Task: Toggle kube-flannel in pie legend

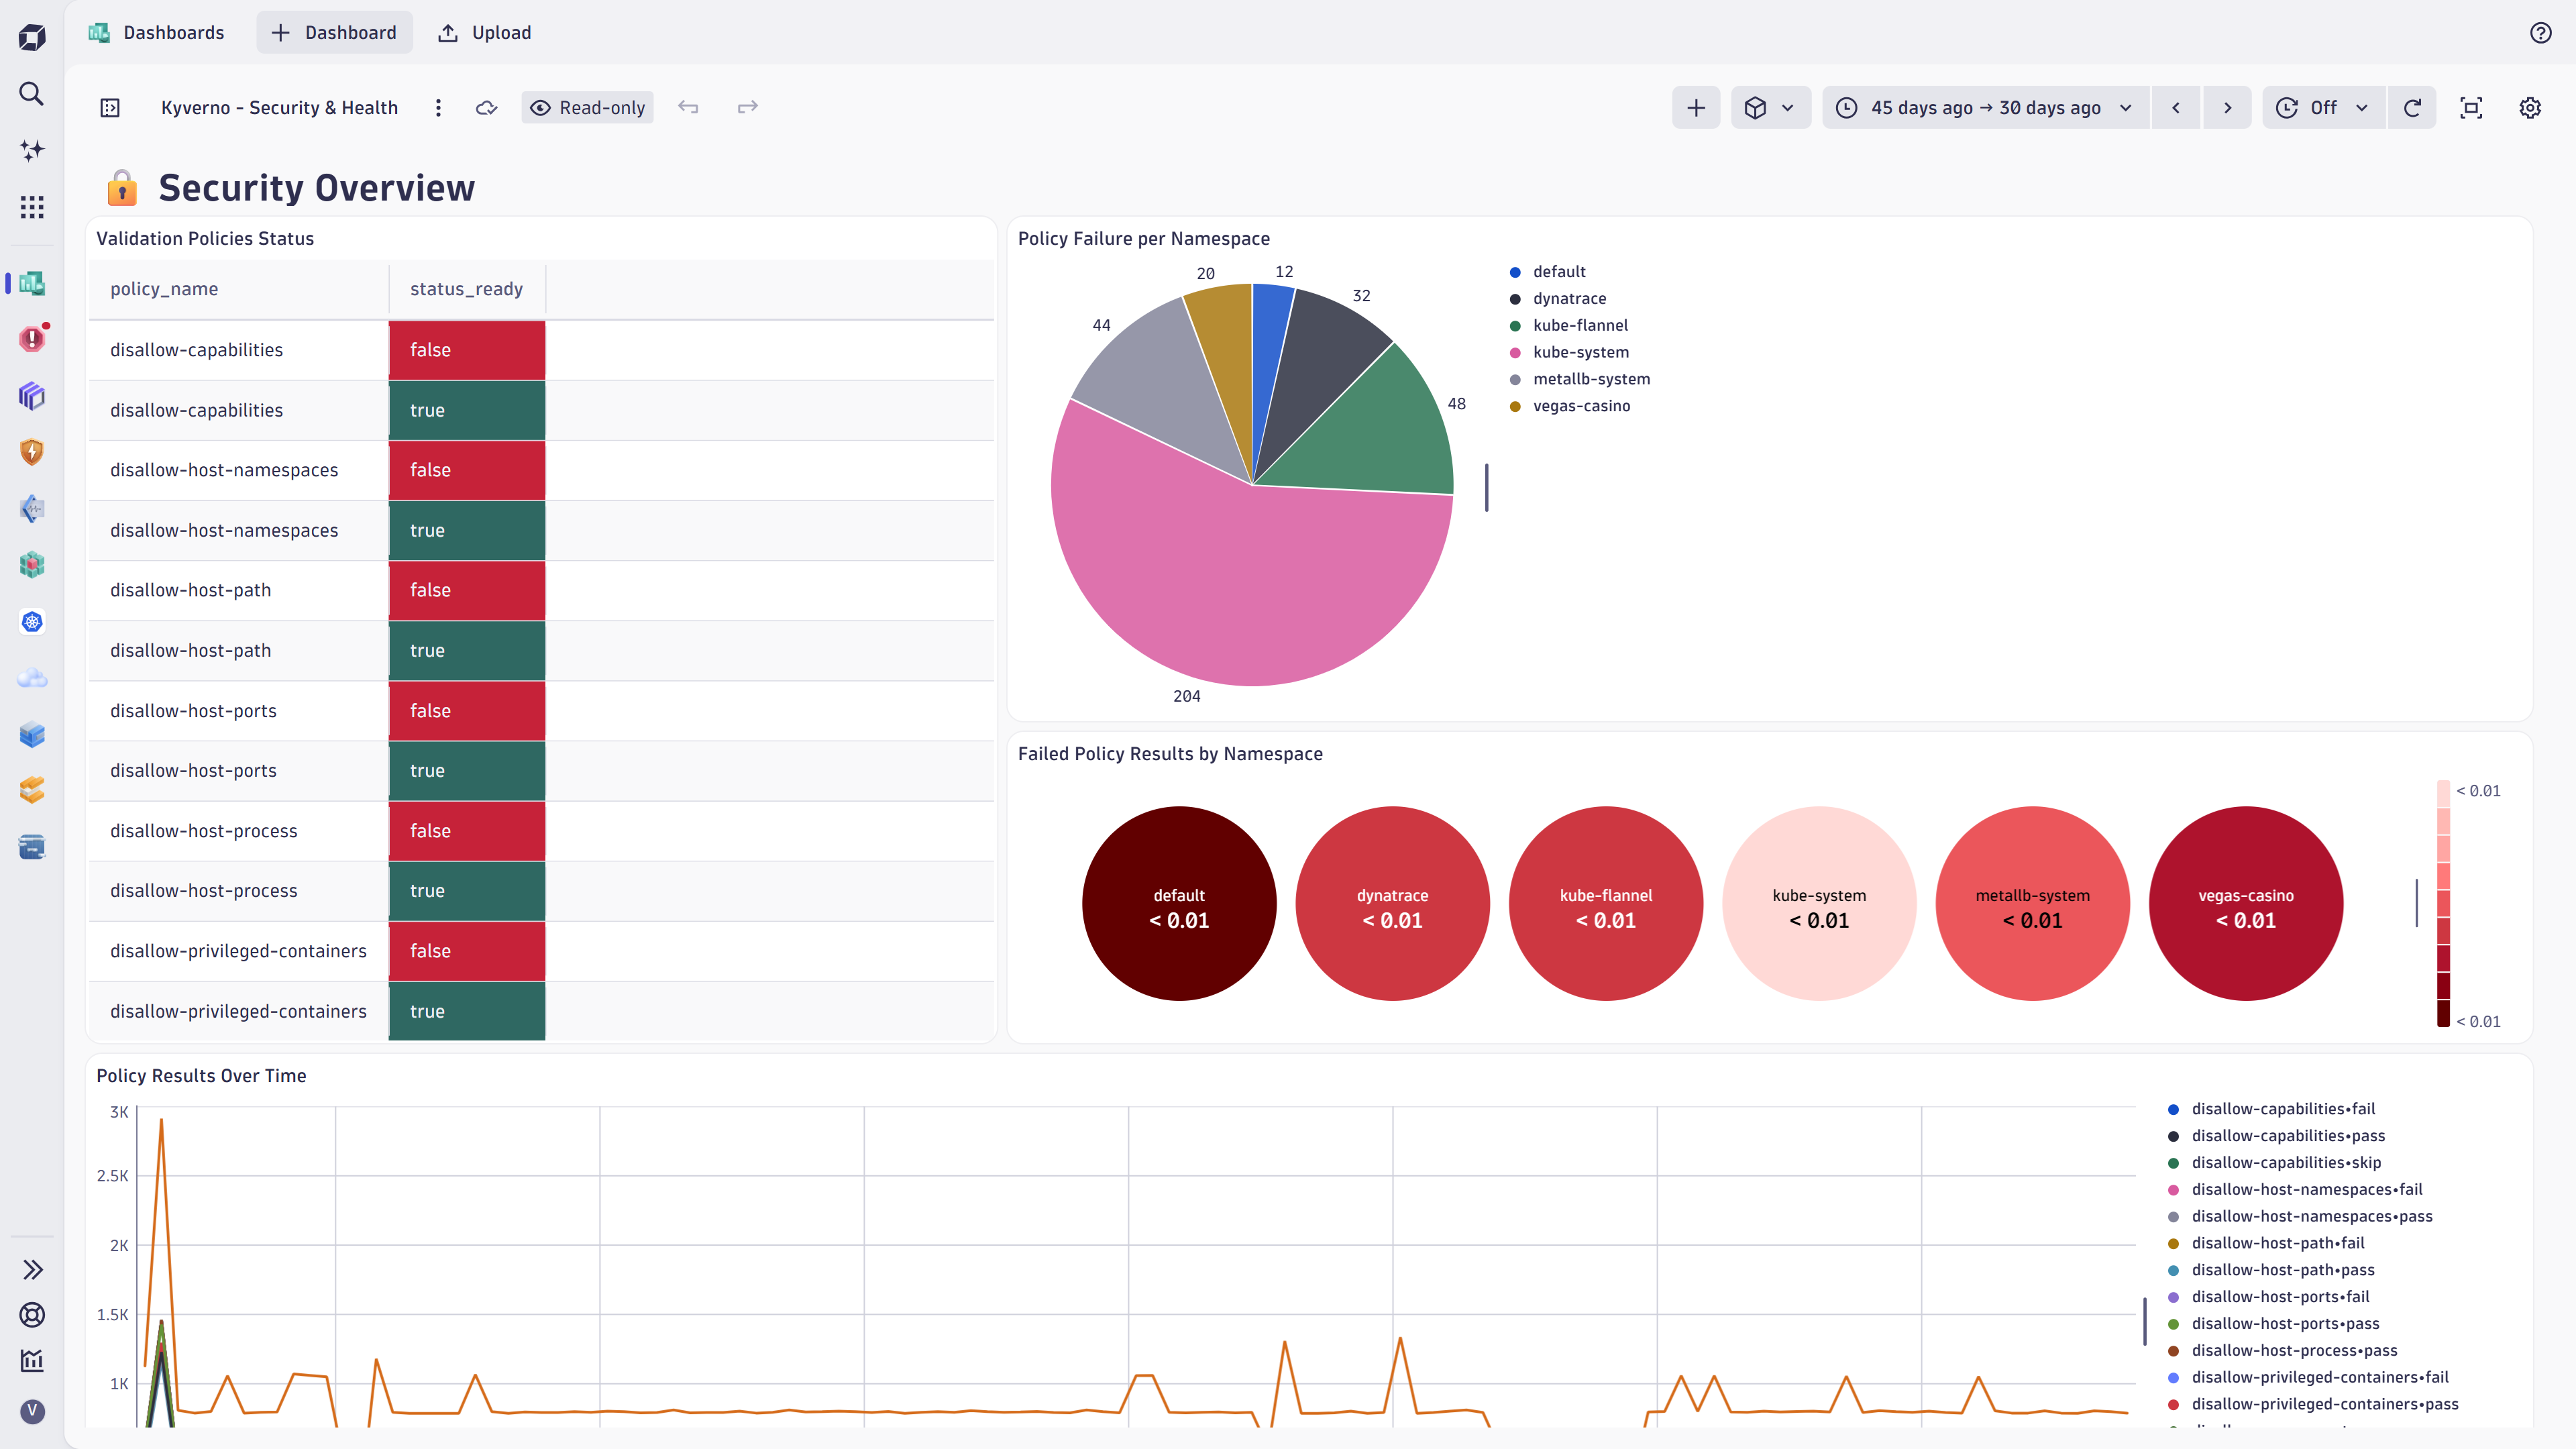Action: click(x=1568, y=326)
